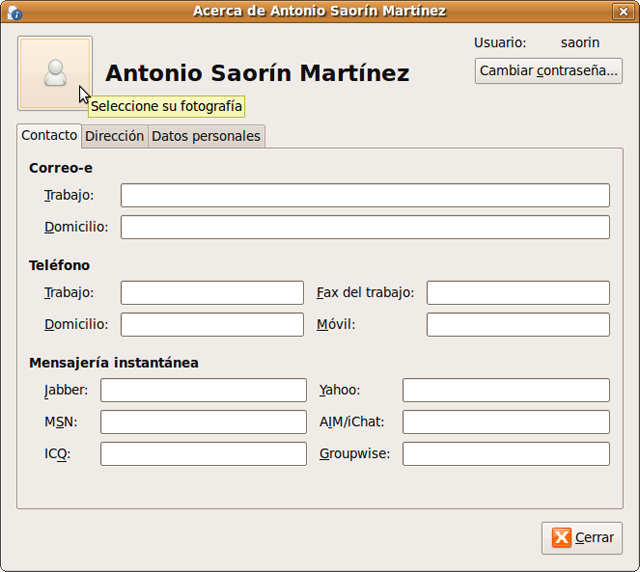This screenshot has width=640, height=572.
Task: Close the dialog with the title bar X
Action: pos(625,11)
